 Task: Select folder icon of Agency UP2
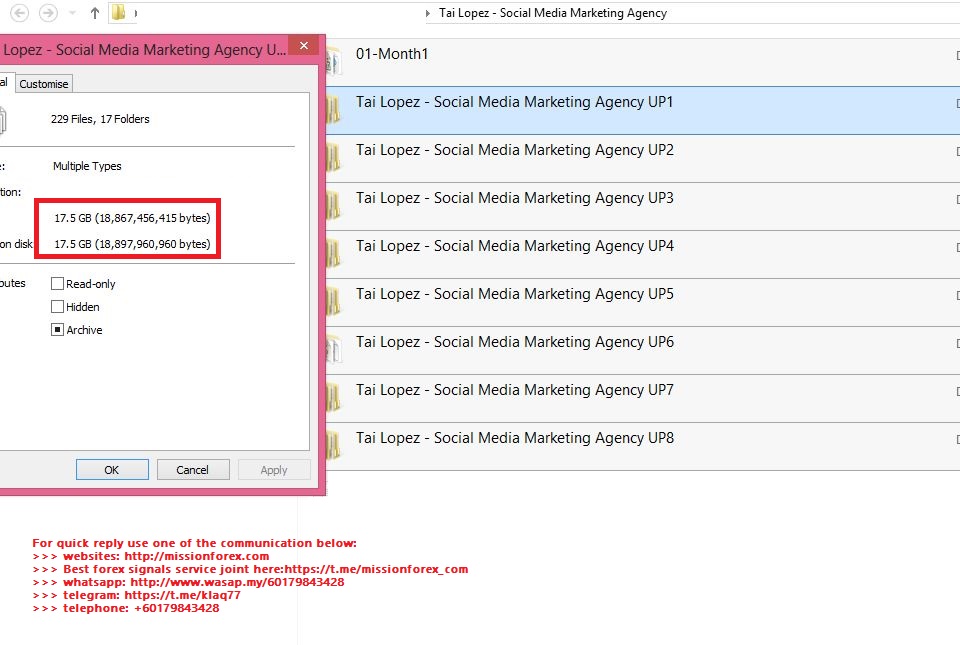333,158
